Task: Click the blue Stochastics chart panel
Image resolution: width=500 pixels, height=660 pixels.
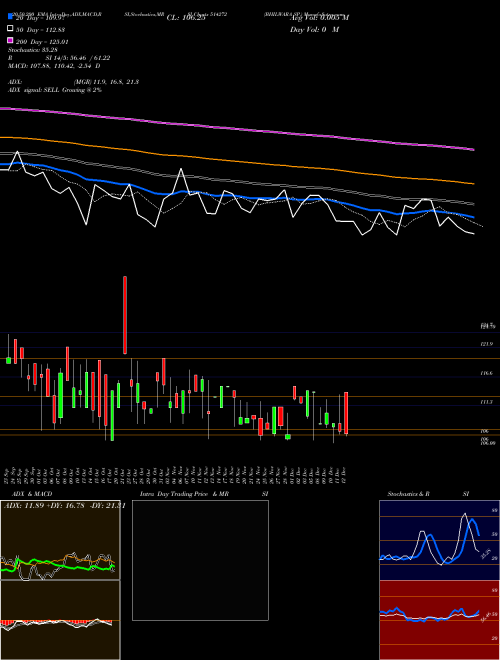Action: [439, 540]
